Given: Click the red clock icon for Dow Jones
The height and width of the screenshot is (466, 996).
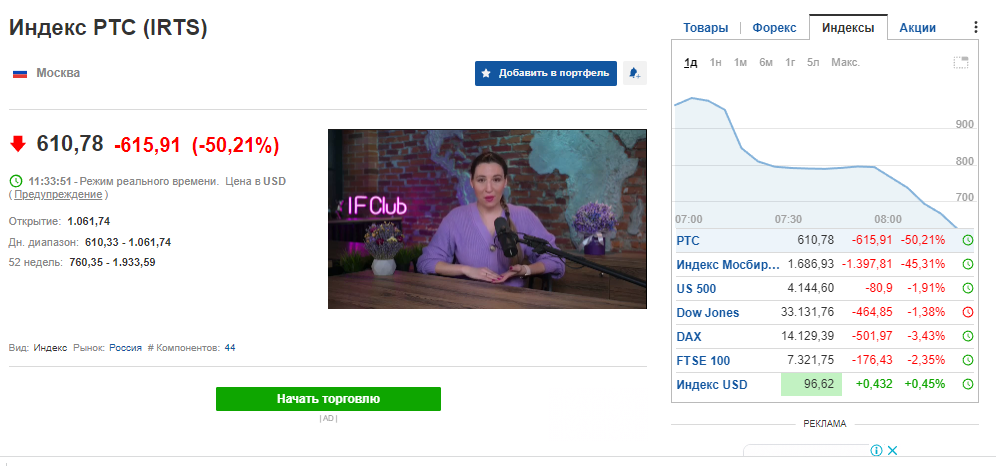Looking at the screenshot, I should pyautogui.click(x=967, y=312).
